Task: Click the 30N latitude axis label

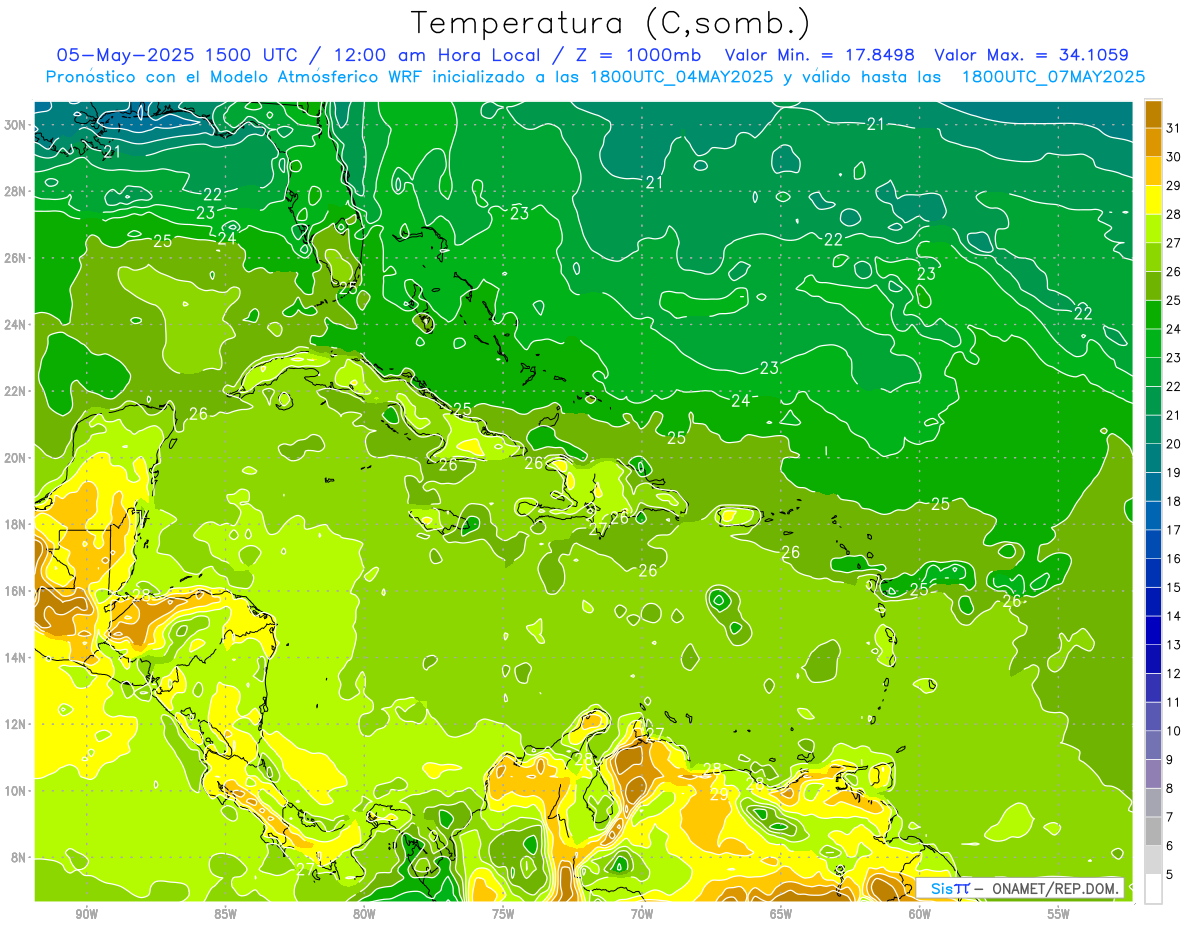Action: [16, 125]
